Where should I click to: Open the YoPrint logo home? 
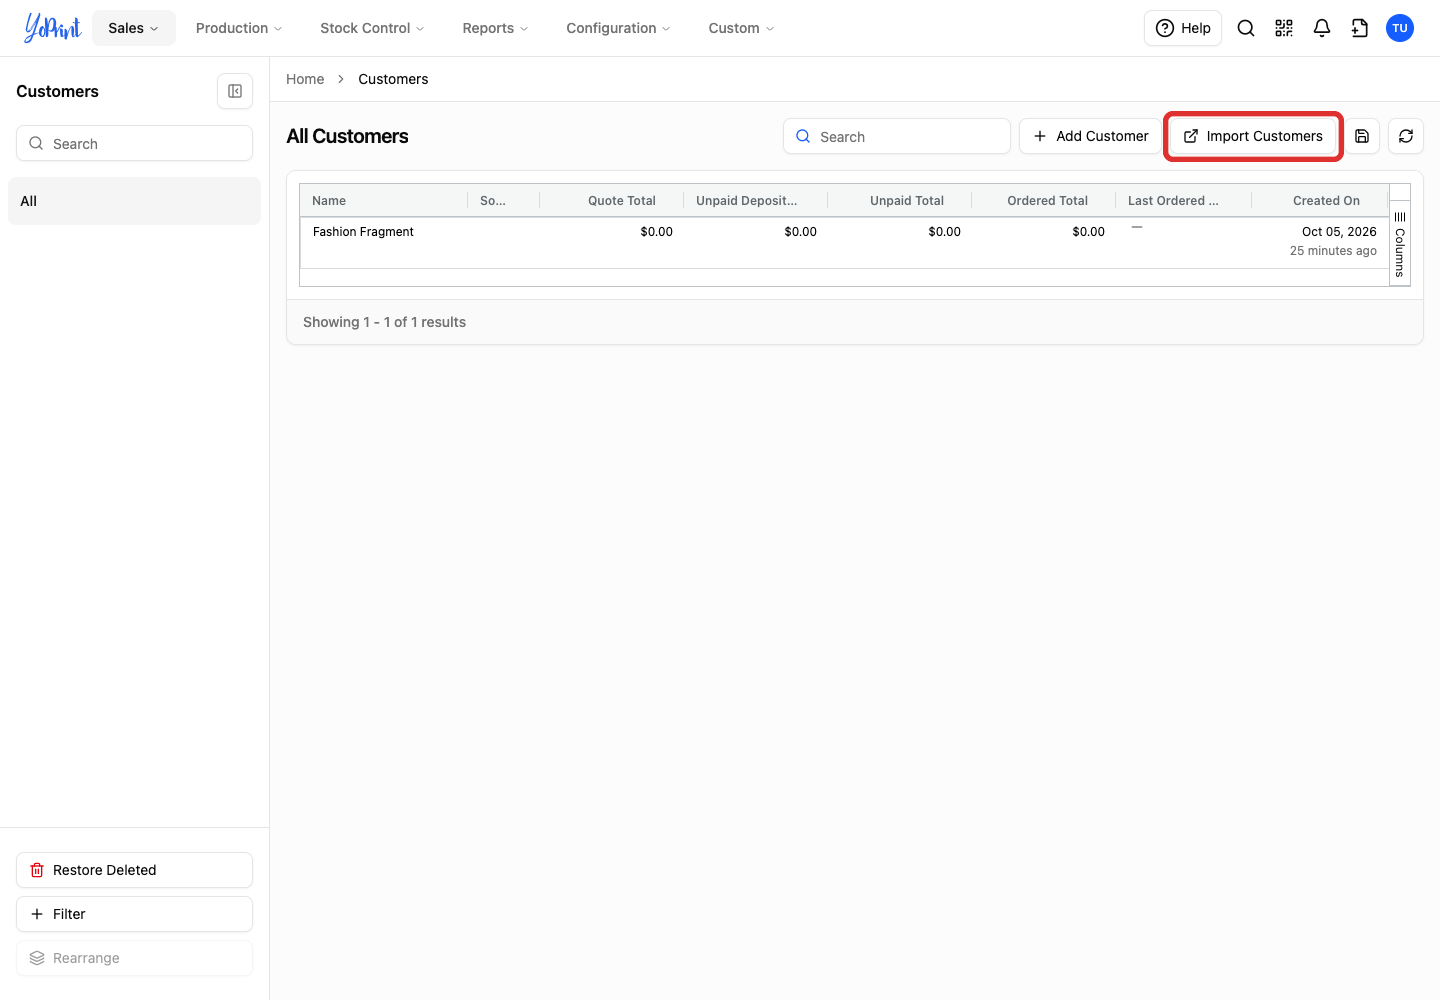pyautogui.click(x=52, y=28)
